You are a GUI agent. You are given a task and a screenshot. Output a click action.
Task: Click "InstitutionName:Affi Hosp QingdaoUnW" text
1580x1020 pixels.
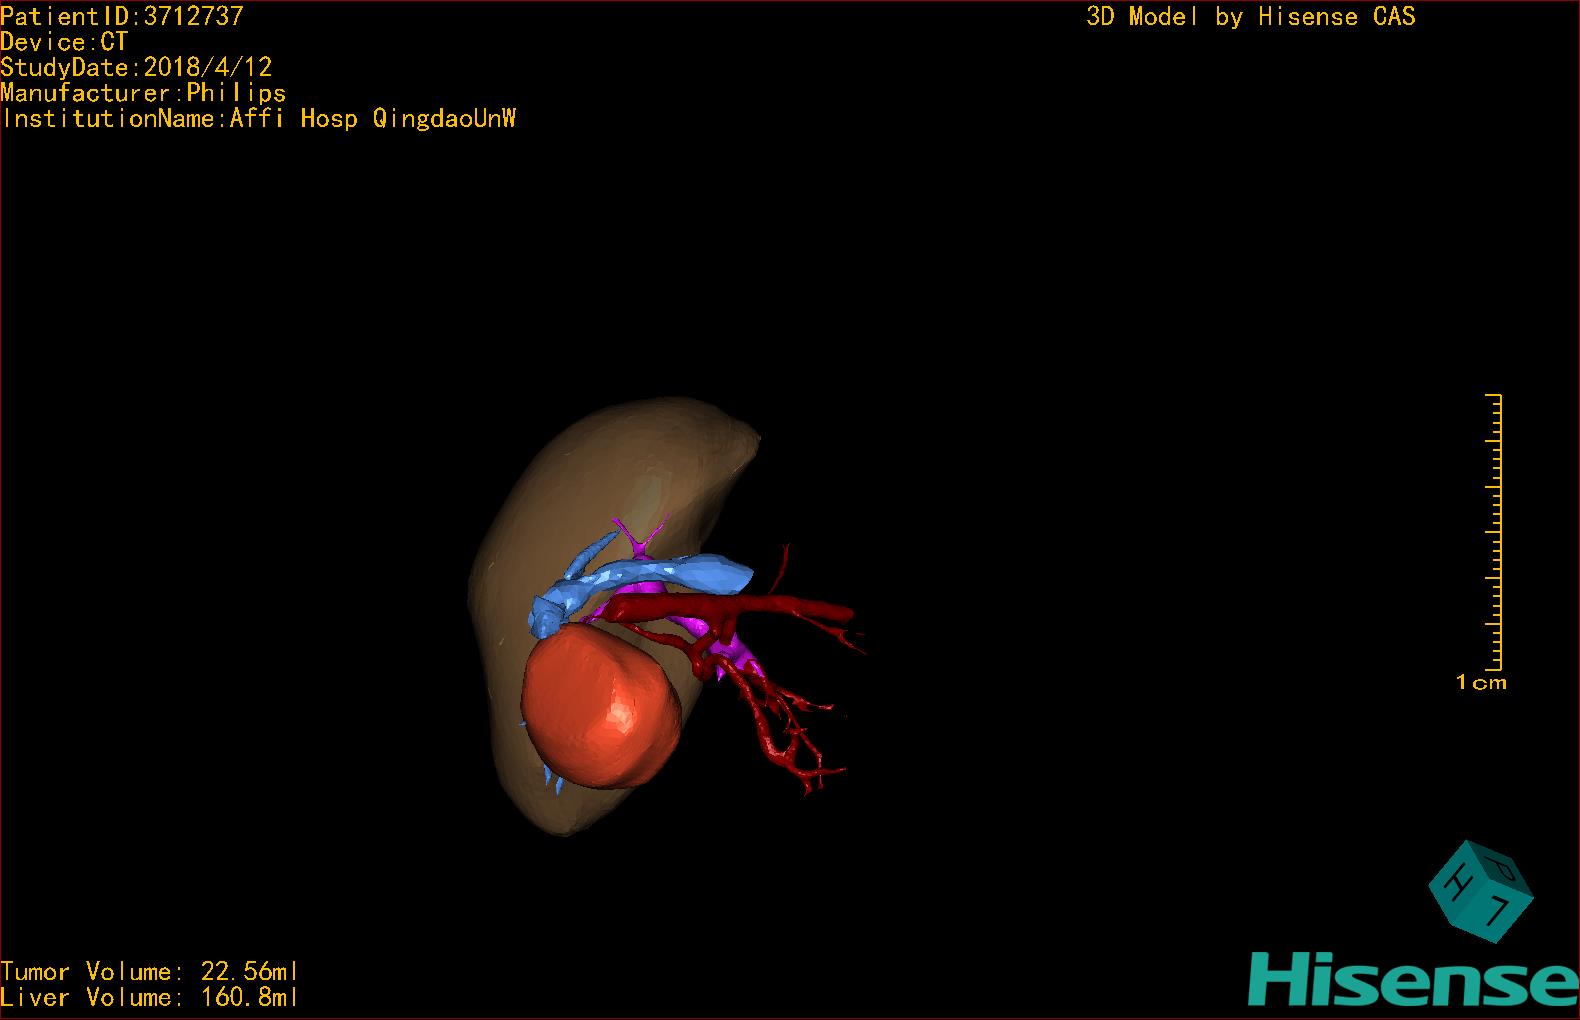pos(259,119)
